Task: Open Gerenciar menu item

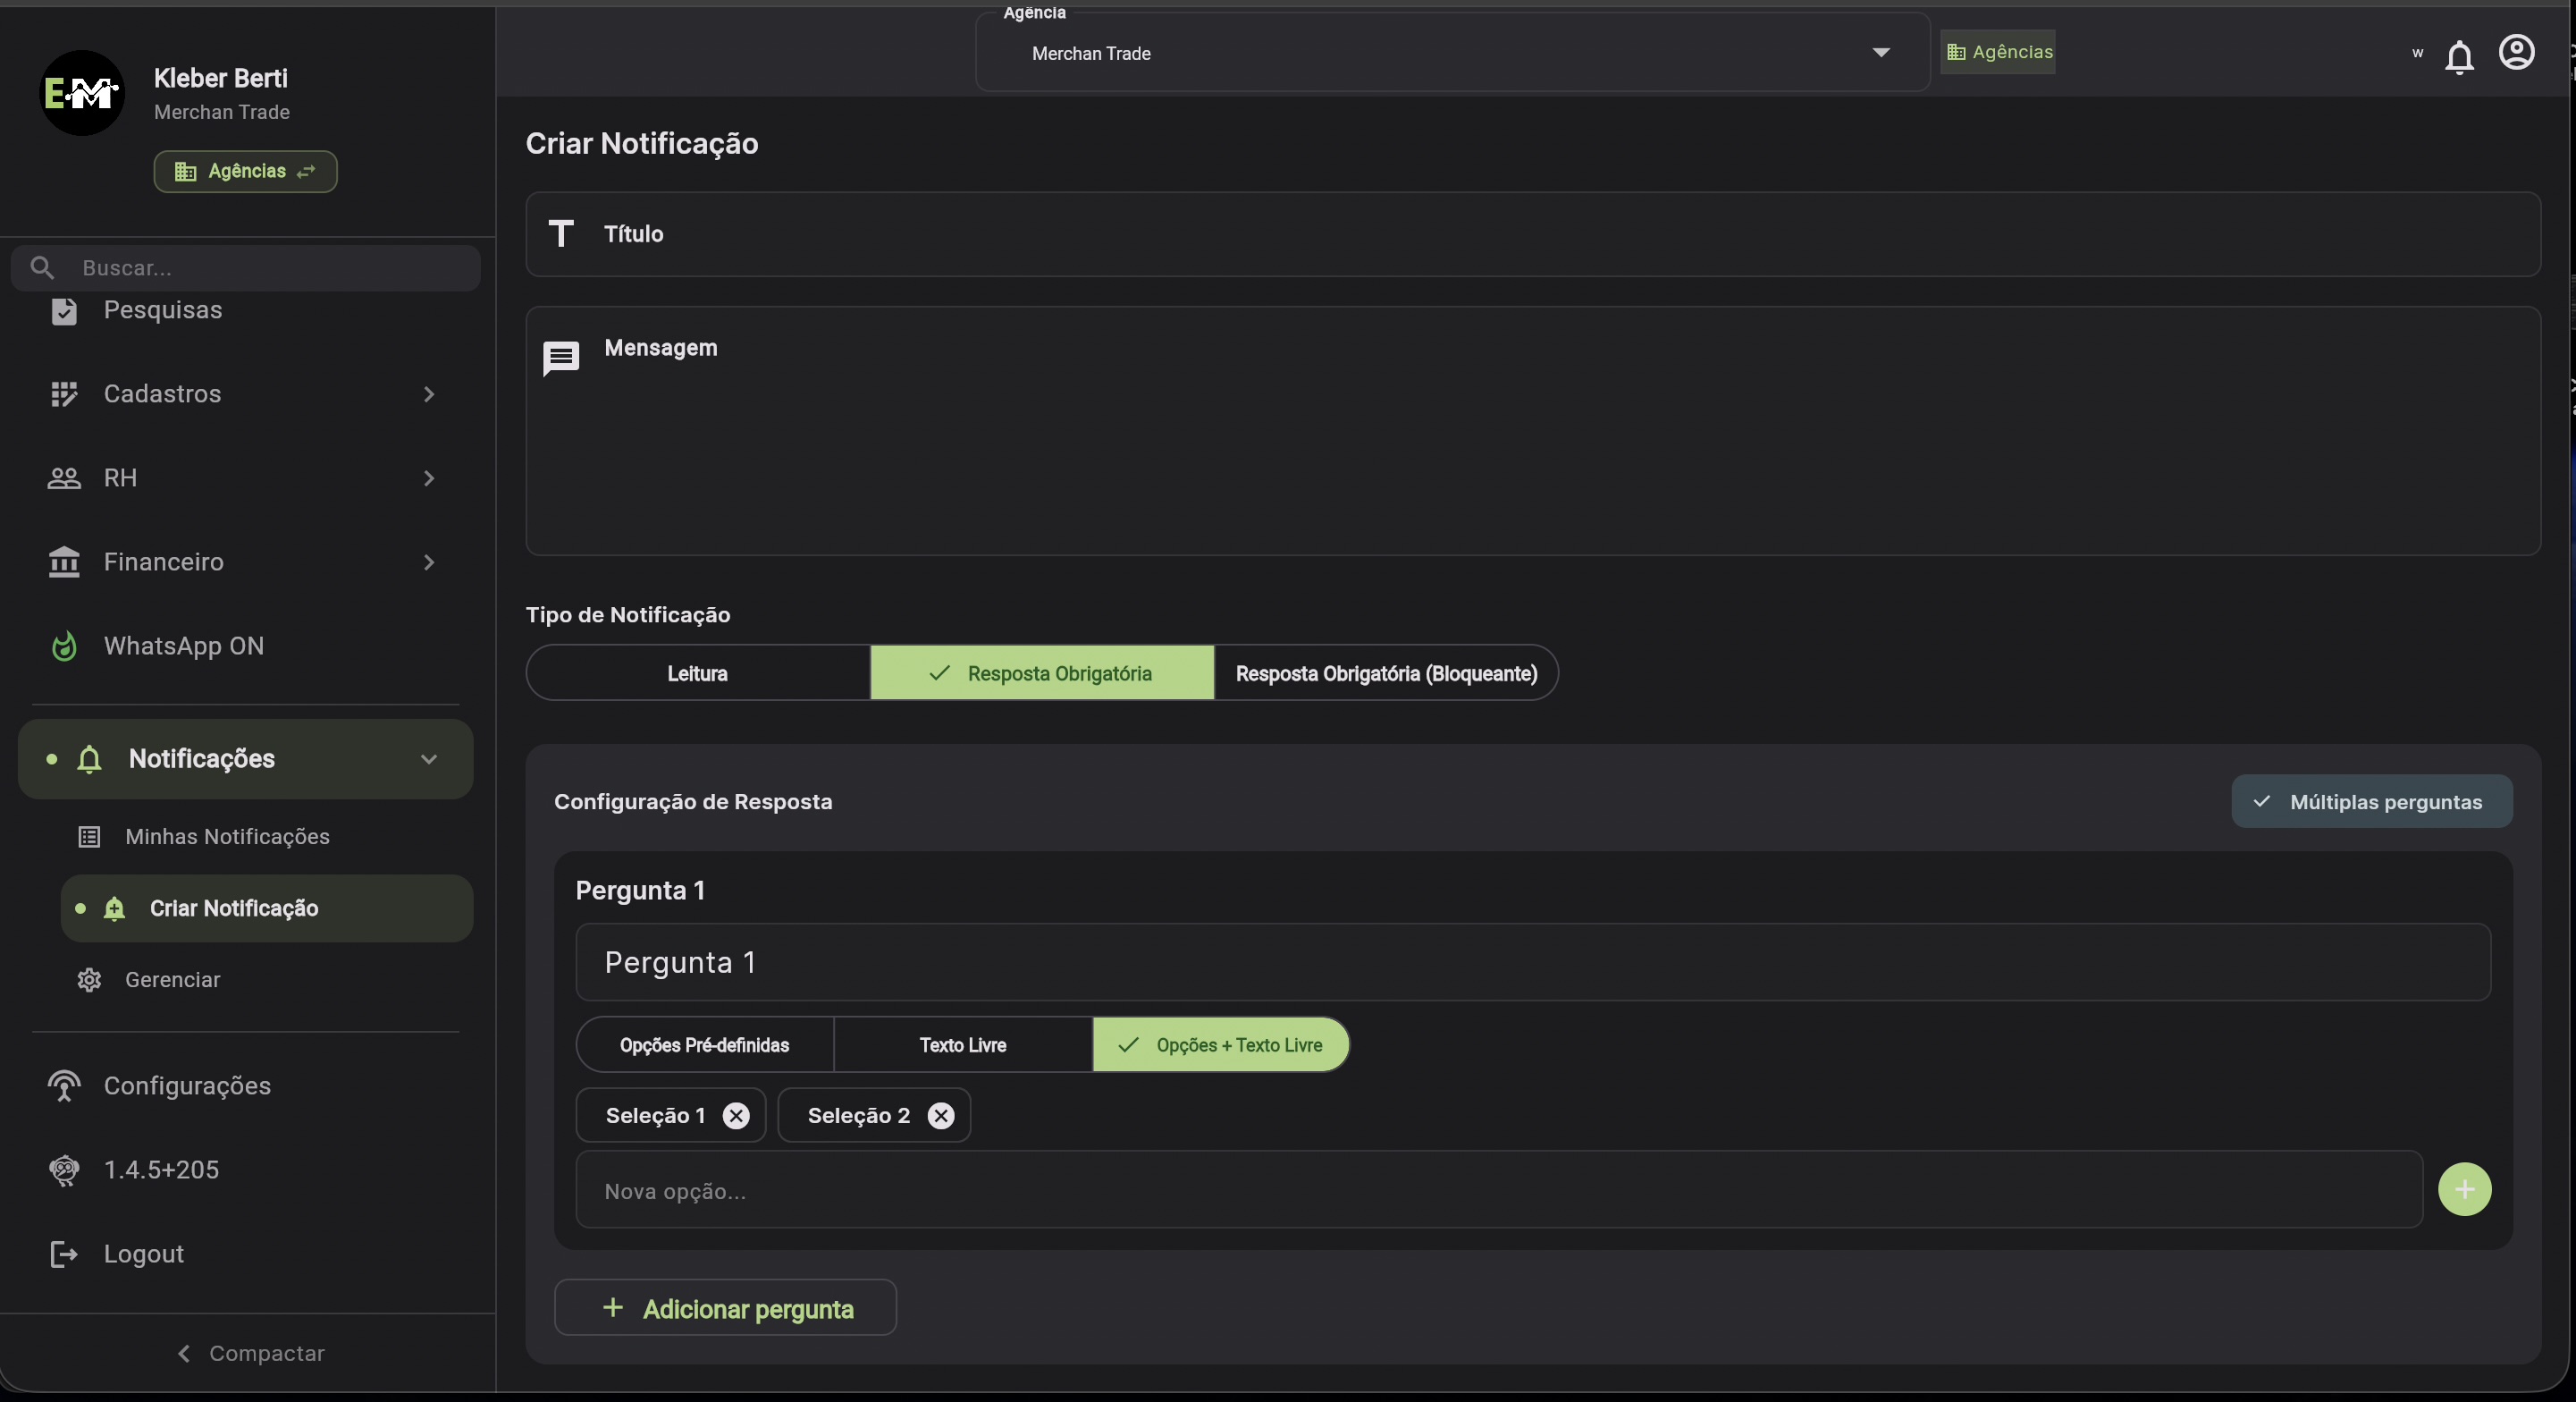Action: point(172,980)
